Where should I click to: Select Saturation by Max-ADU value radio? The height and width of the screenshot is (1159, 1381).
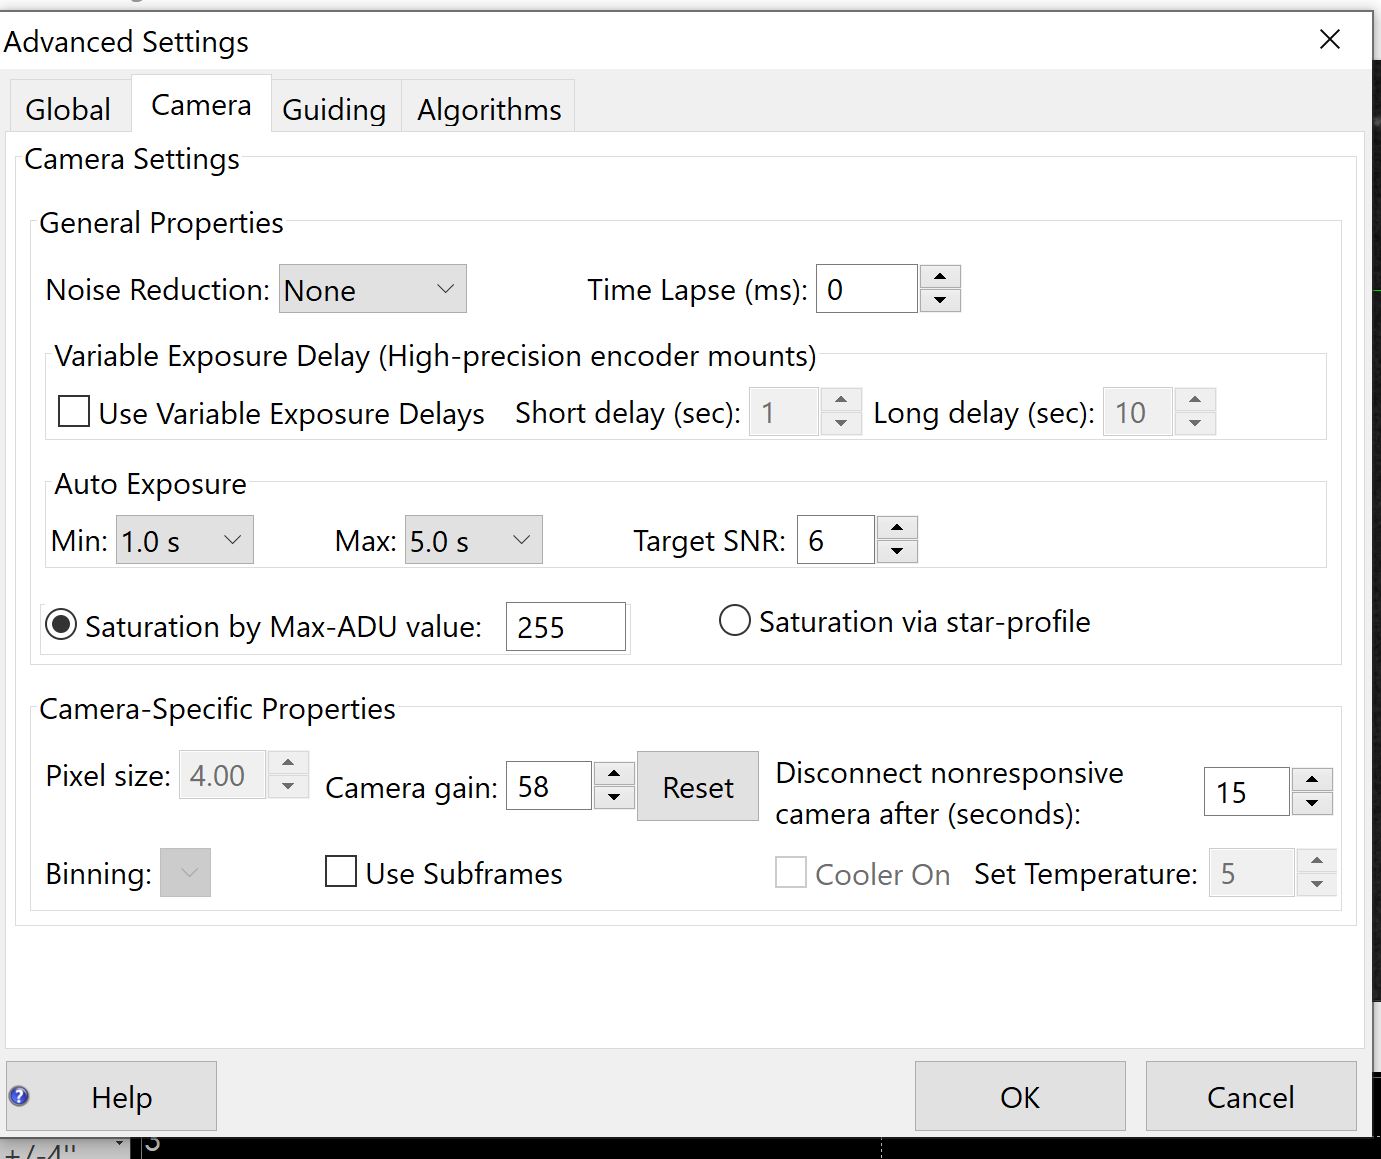tap(61, 625)
